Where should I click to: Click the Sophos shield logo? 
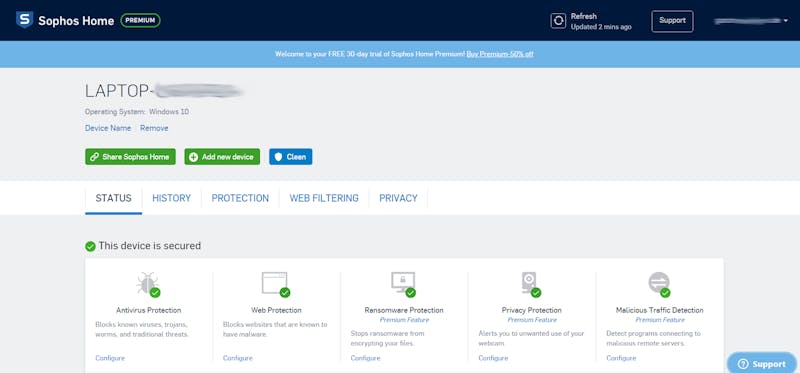(24, 20)
